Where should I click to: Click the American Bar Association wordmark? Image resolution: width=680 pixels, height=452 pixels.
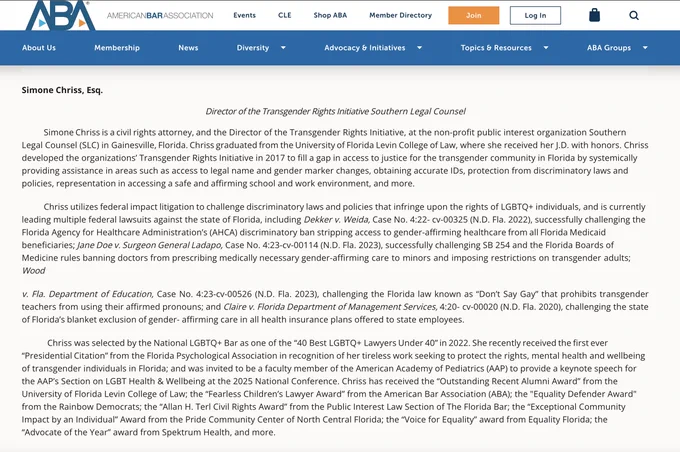(160, 16)
